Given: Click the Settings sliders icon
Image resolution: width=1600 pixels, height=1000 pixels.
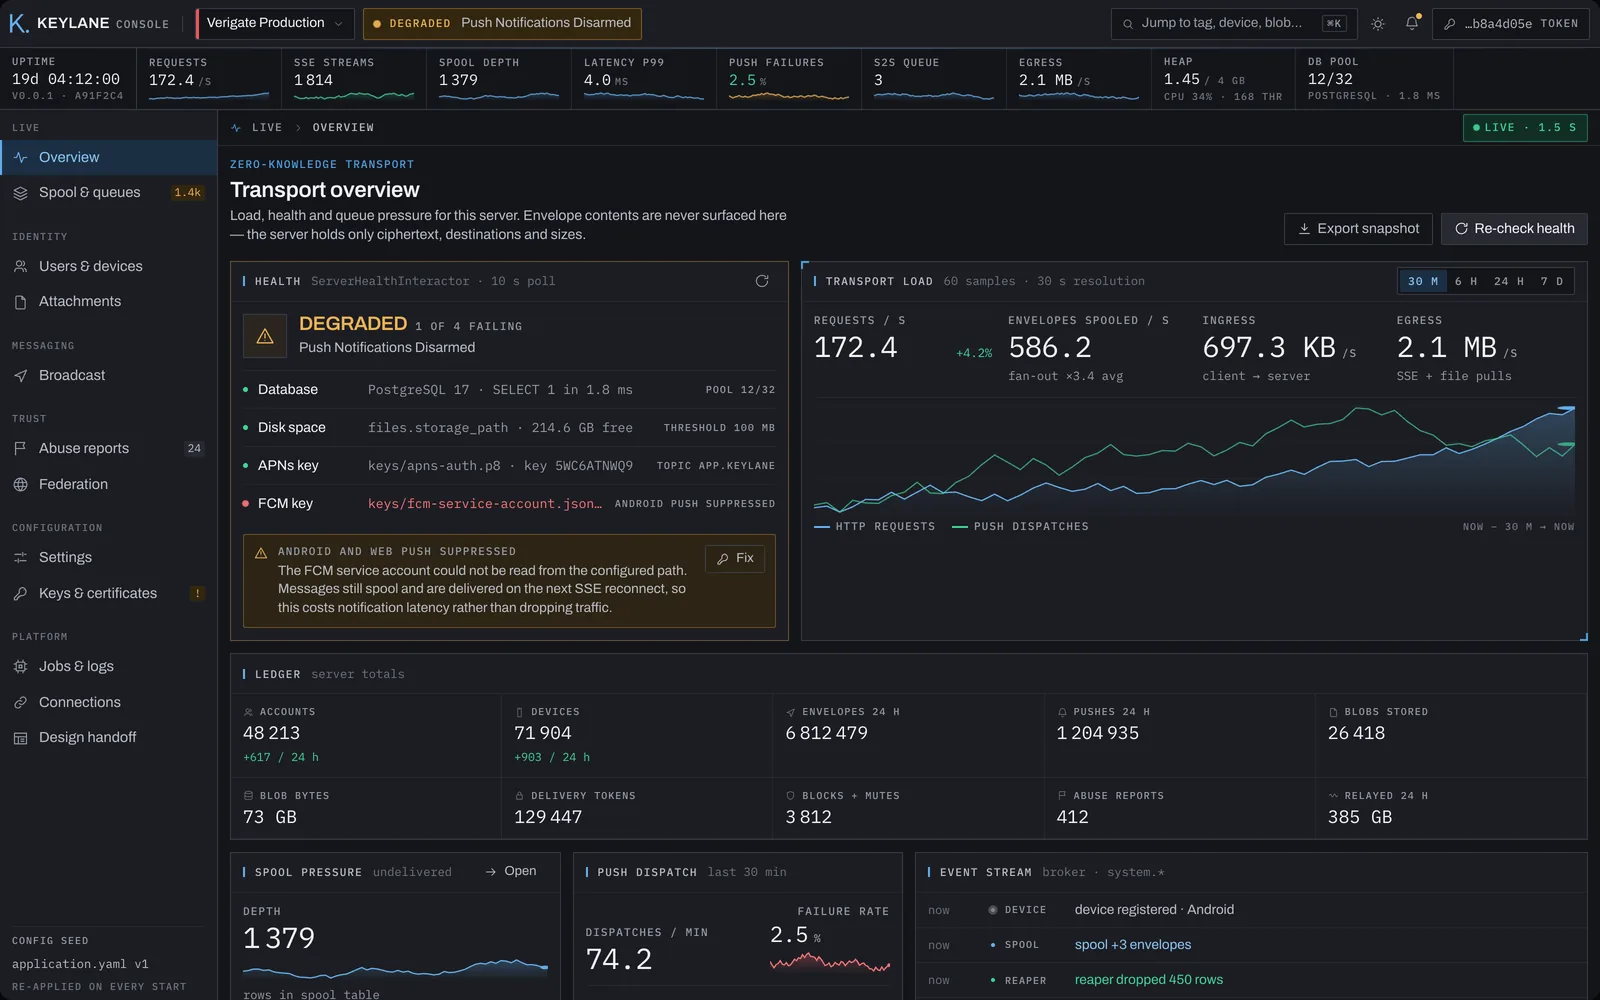Looking at the screenshot, I should pyautogui.click(x=20, y=557).
